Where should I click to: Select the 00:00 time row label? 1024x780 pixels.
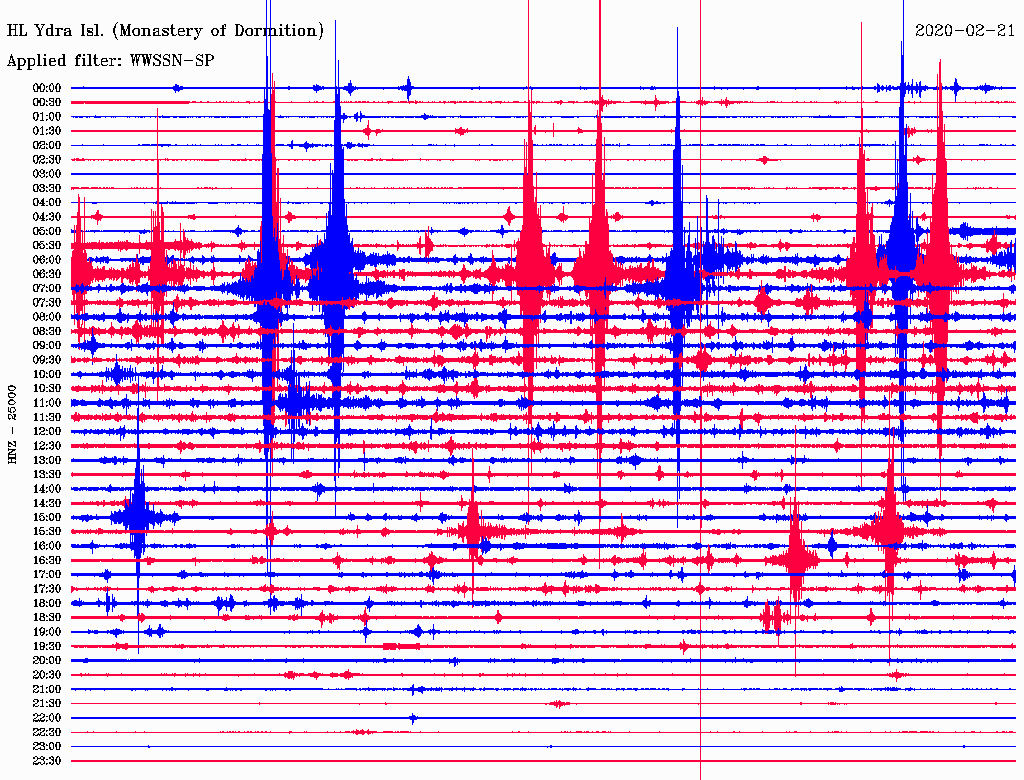point(47,88)
